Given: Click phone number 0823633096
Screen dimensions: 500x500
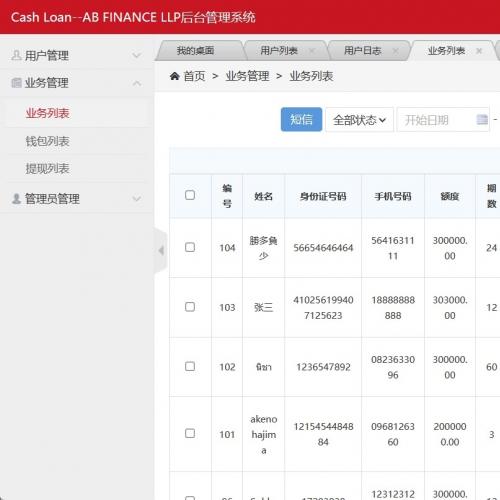Looking at the screenshot, I should (393, 367).
